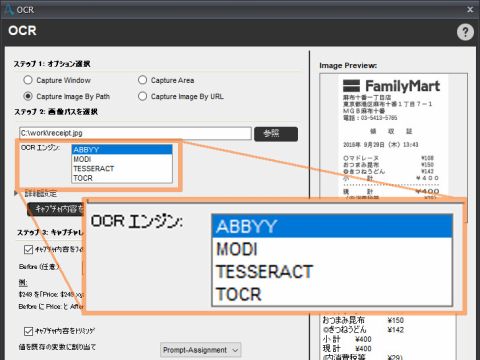Screen dimensions: 480x360
Task: Open the Prompt-Assignment dropdown
Action: (x=200, y=350)
